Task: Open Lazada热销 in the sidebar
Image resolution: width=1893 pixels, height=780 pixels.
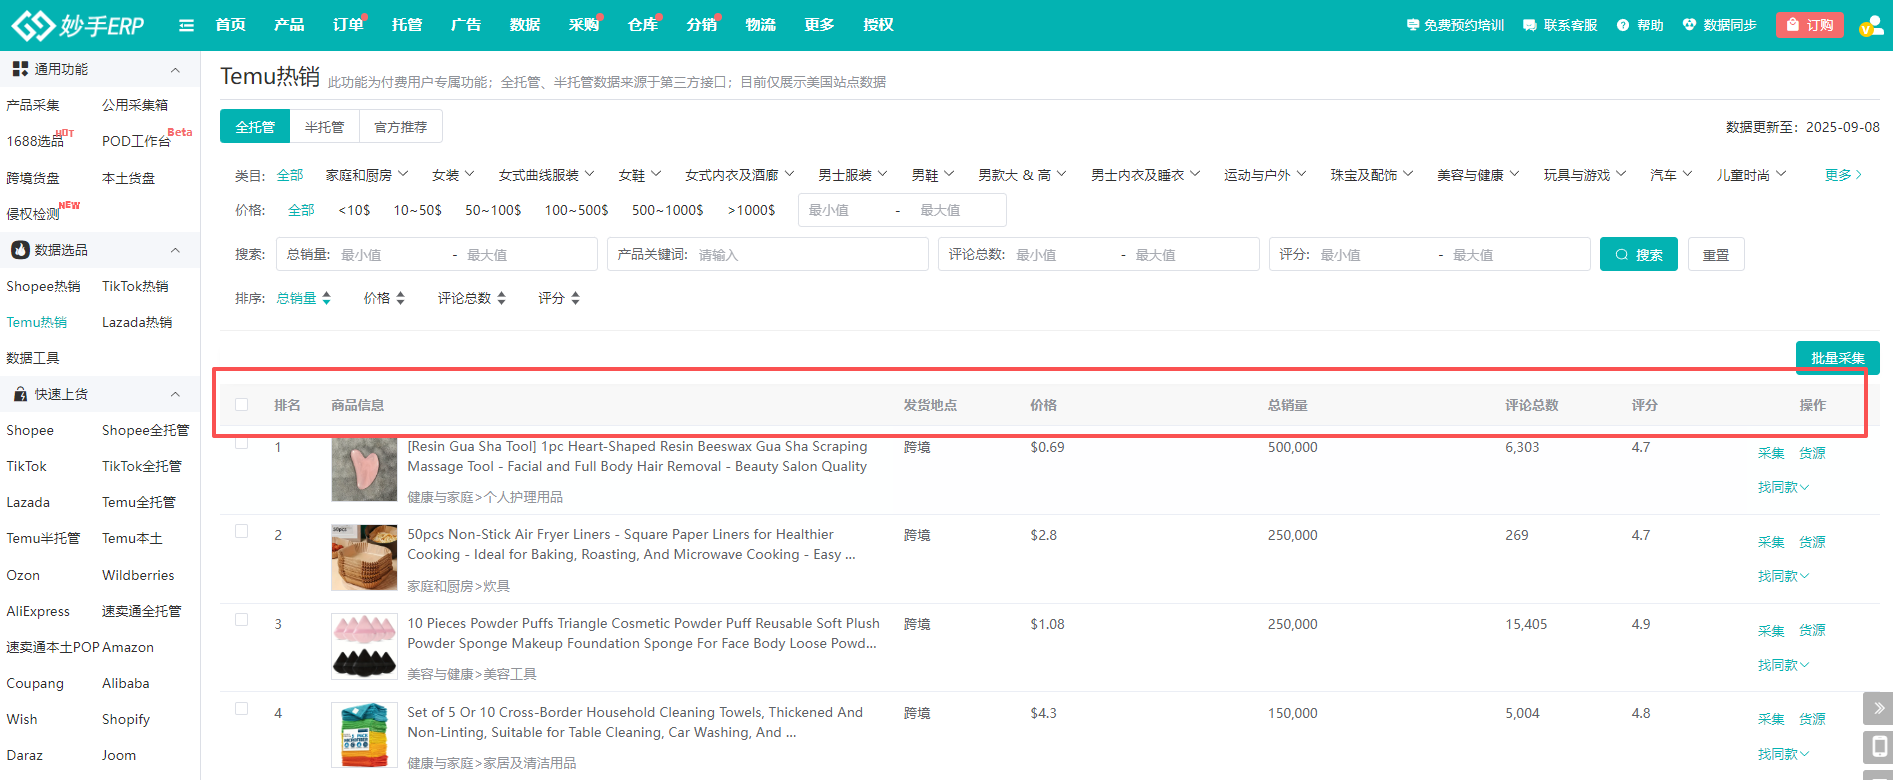Action: click(x=137, y=322)
